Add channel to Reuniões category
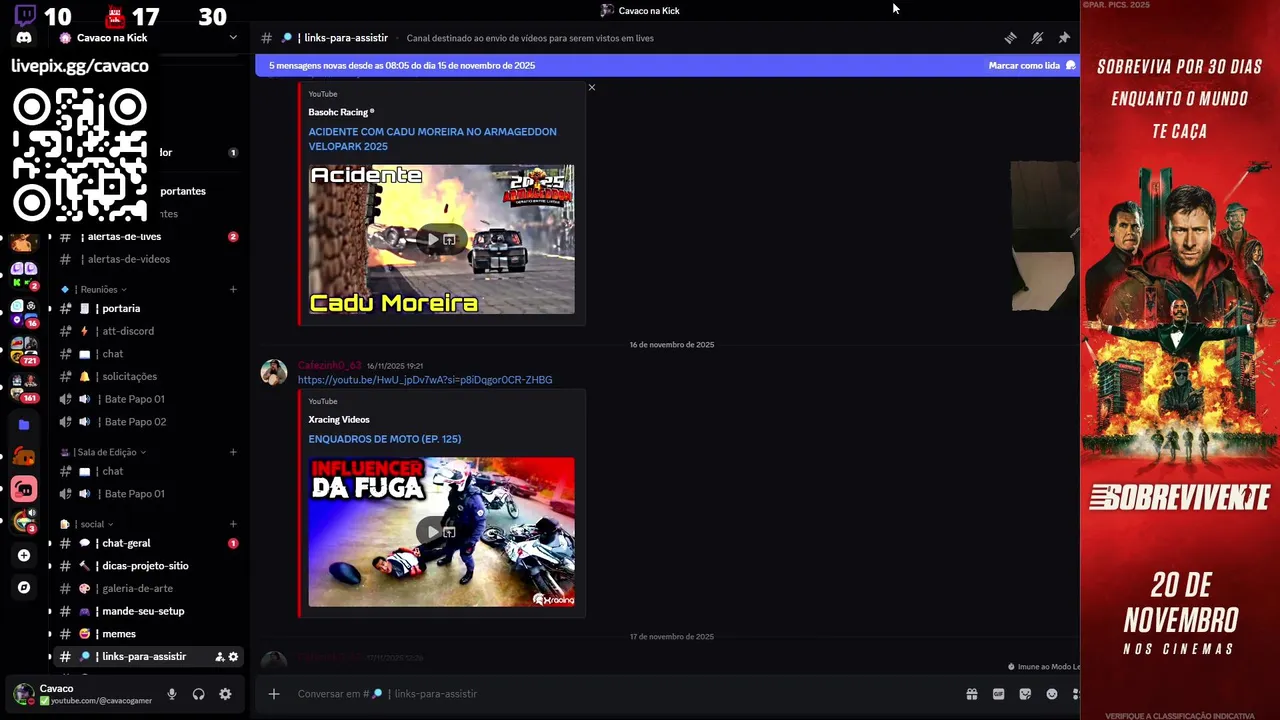This screenshot has width=1280, height=720. 233,290
